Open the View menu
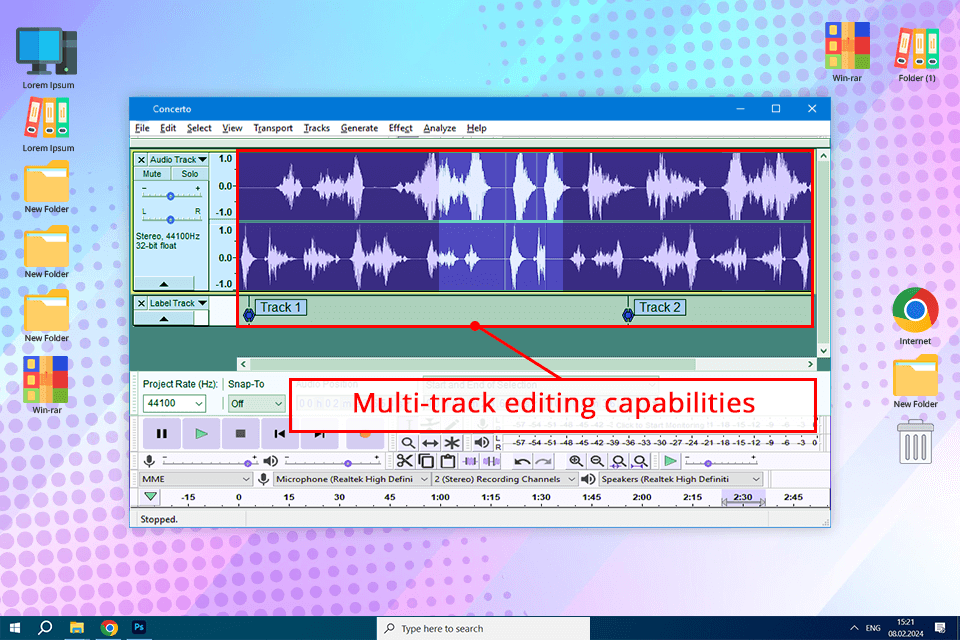960x640 pixels. pyautogui.click(x=232, y=128)
